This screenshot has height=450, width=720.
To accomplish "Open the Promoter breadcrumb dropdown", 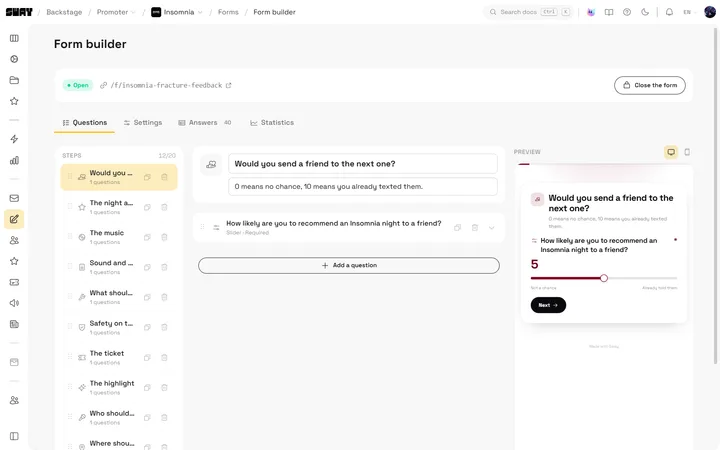I will coord(116,12).
